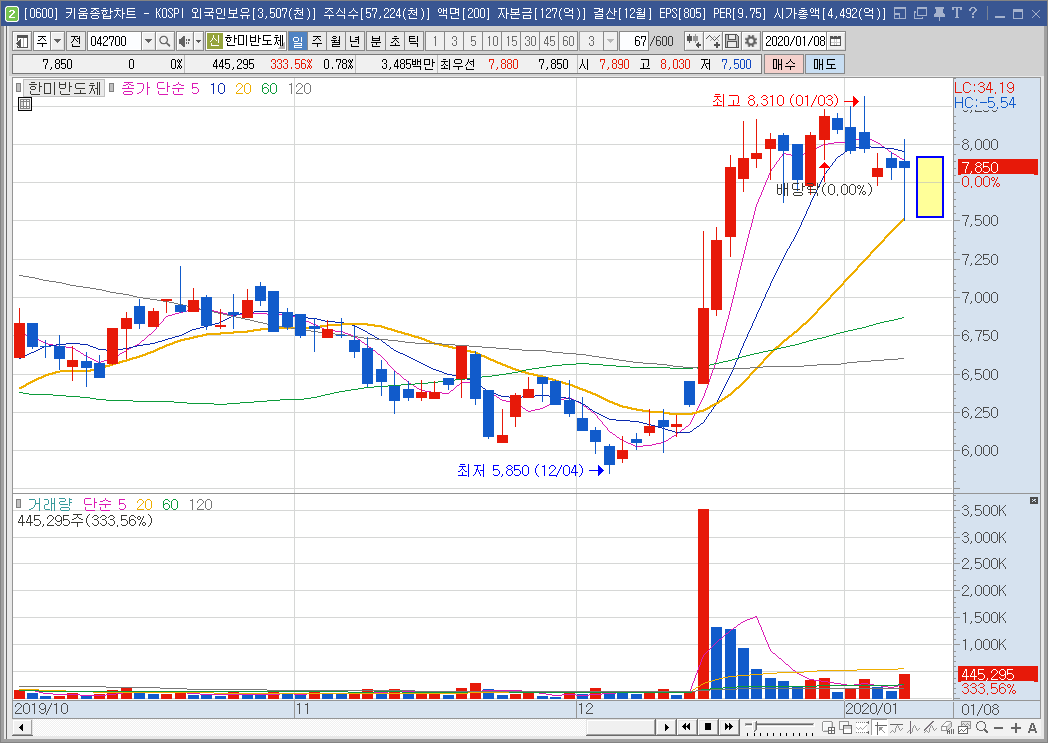Viewport: 1048px width, 743px height.
Task: Select the minute (분) chart period
Action: [x=376, y=41]
